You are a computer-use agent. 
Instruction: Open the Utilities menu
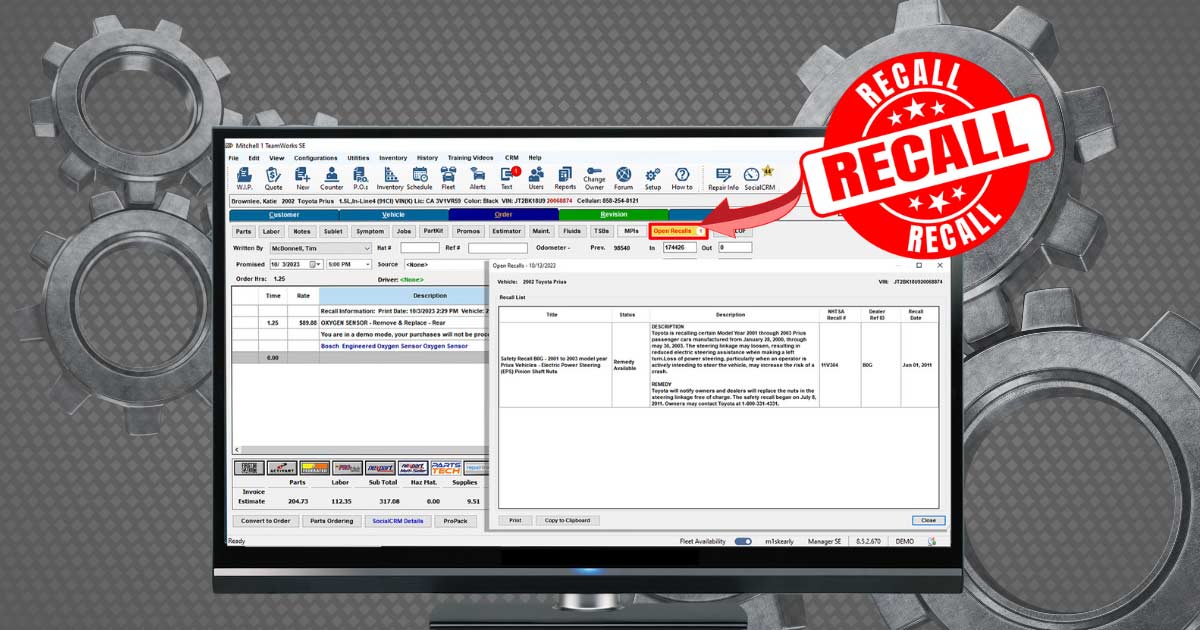358,158
